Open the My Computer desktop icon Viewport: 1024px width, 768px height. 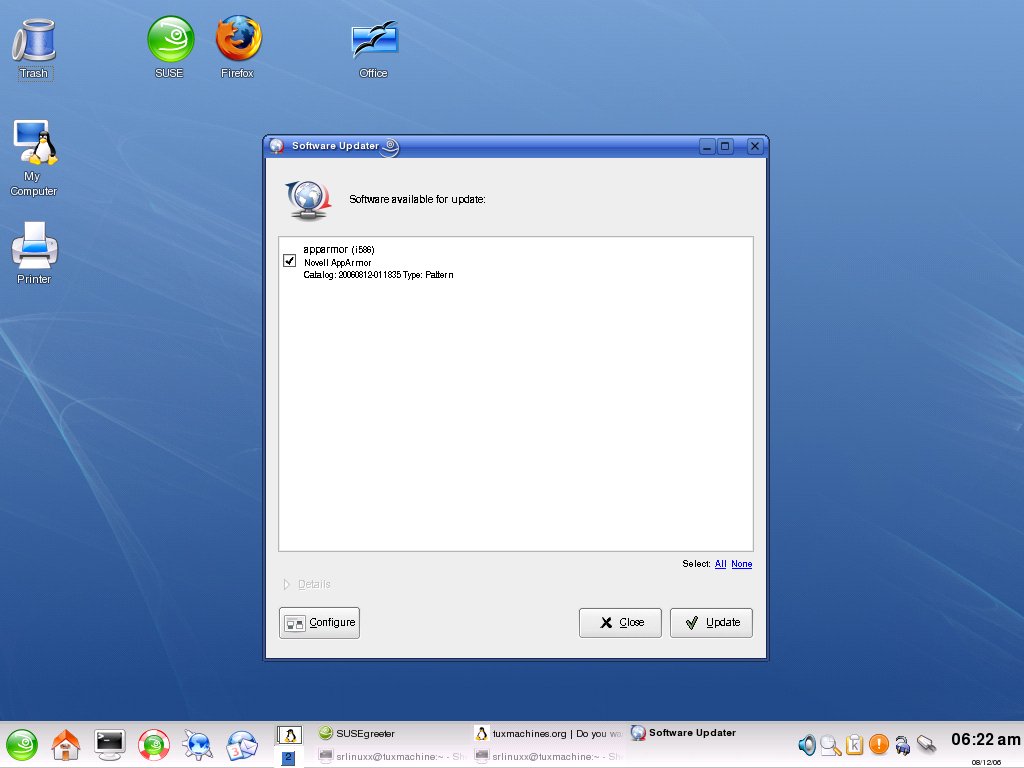(34, 157)
